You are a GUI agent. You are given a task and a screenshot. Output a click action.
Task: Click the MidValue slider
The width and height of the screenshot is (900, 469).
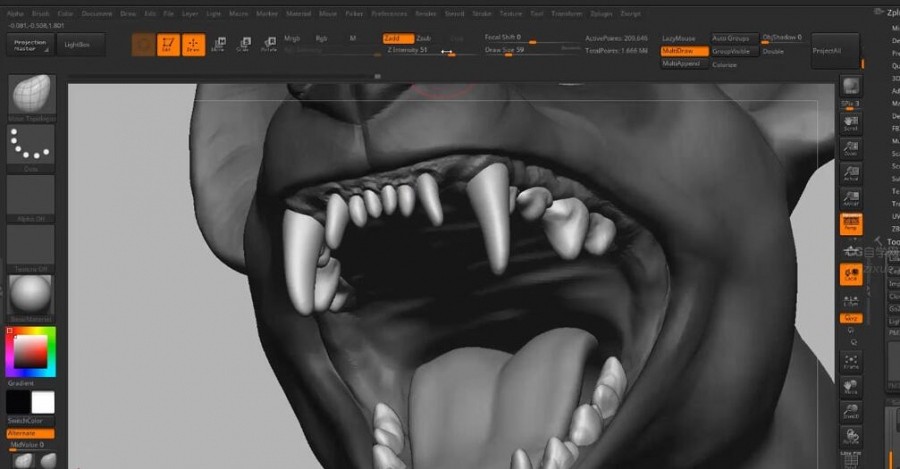(x=31, y=446)
